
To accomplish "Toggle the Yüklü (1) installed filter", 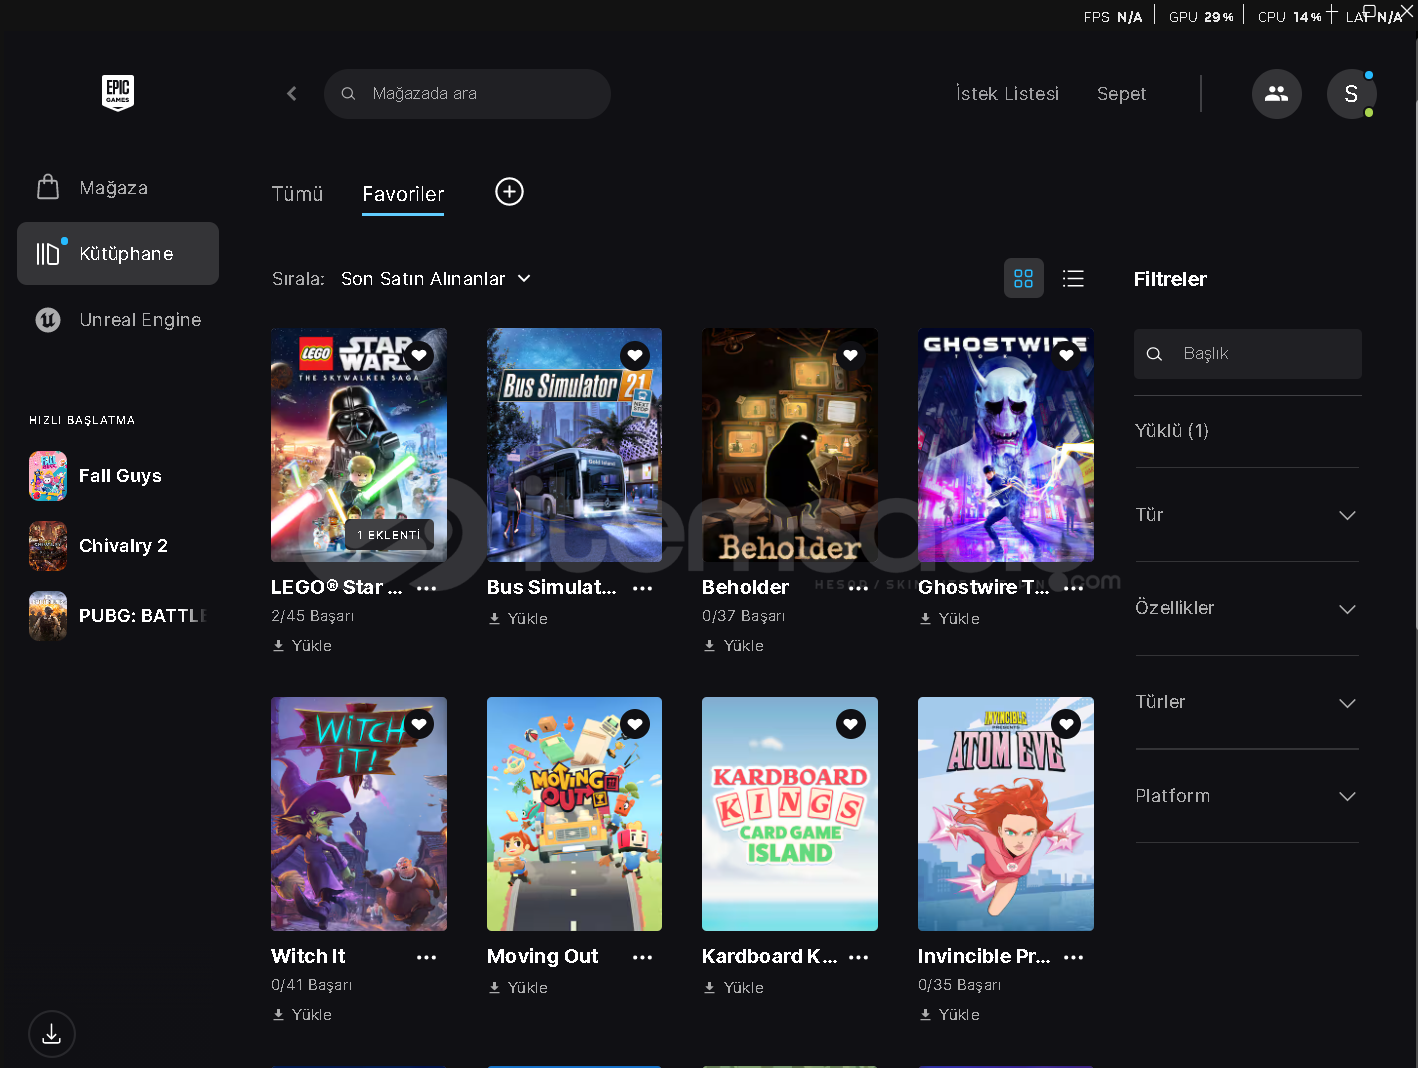I will click(x=1172, y=431).
